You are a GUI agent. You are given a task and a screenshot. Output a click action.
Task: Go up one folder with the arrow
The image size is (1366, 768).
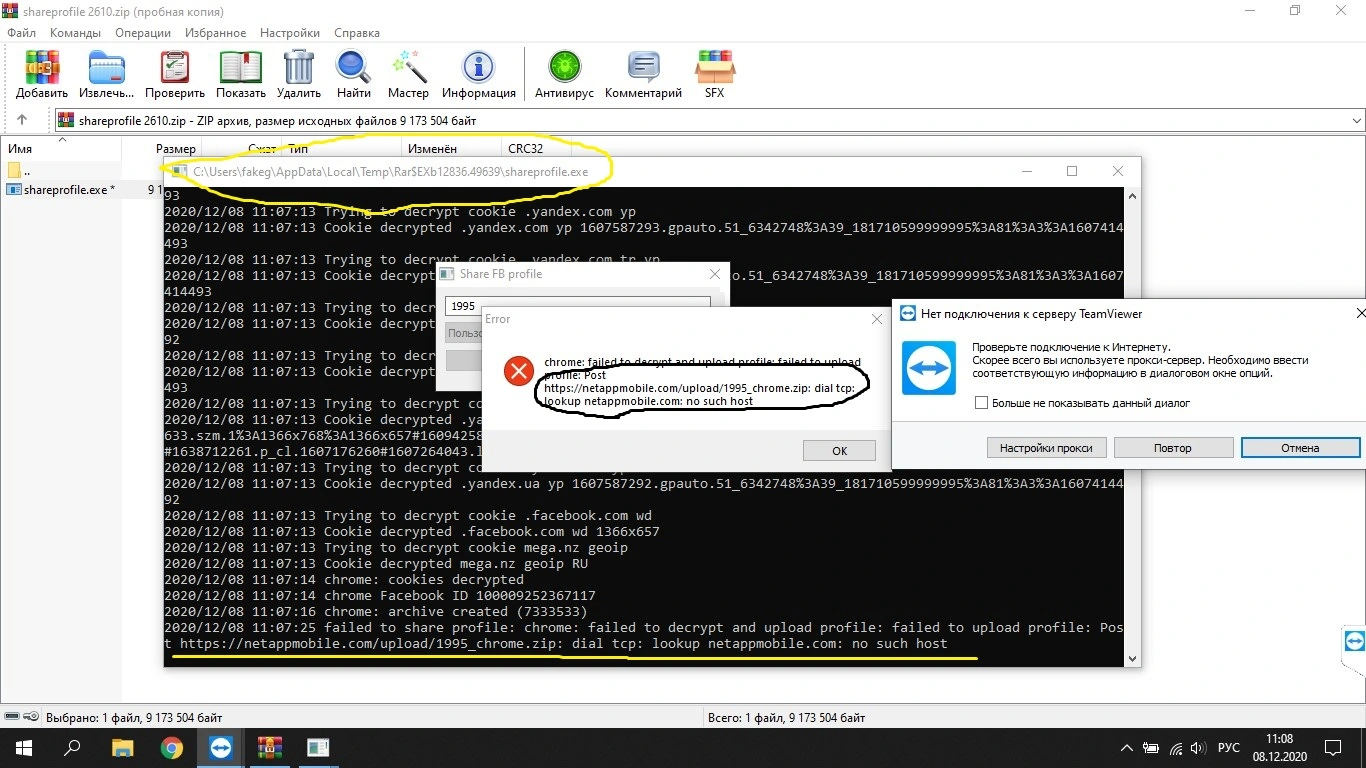(x=22, y=121)
